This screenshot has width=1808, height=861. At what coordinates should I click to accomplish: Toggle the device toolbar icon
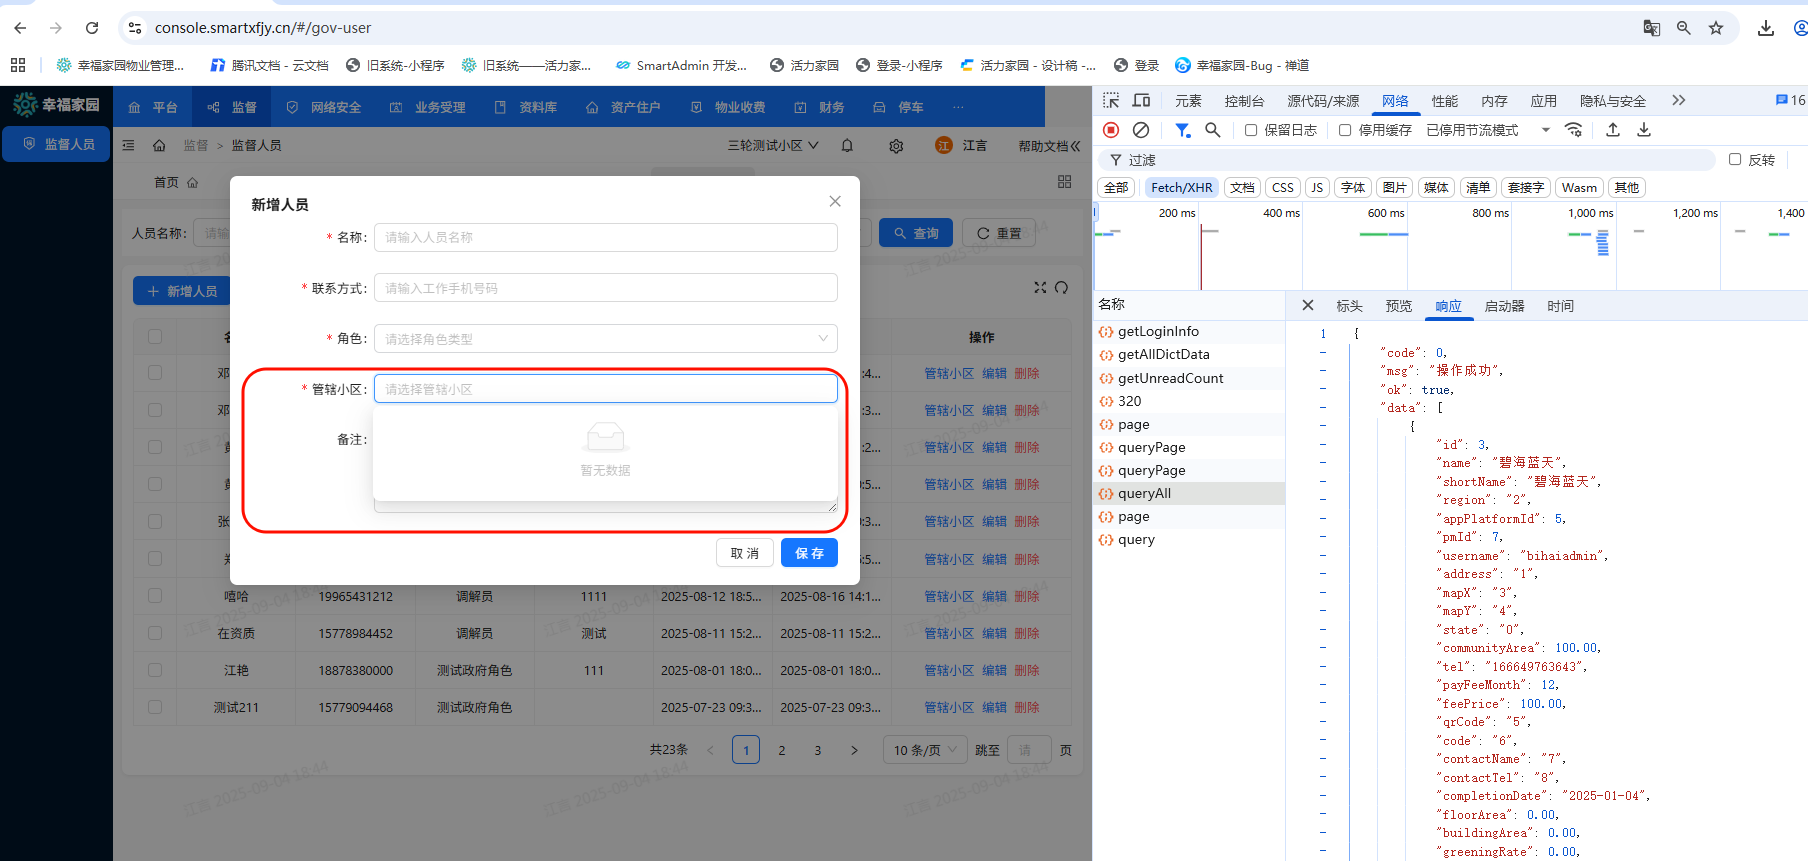1141,101
